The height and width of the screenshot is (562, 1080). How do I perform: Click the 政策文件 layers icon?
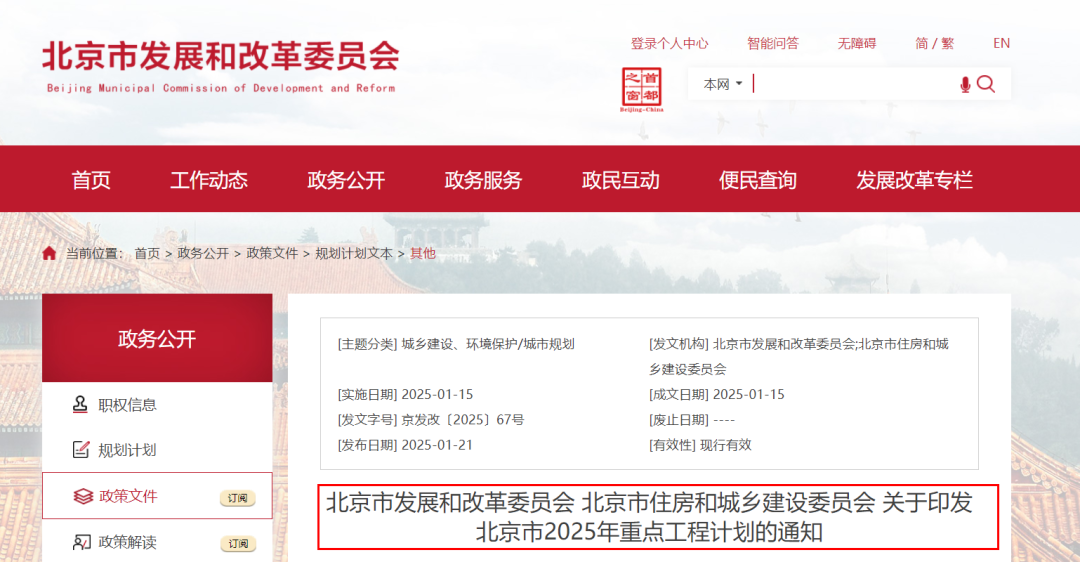click(83, 496)
